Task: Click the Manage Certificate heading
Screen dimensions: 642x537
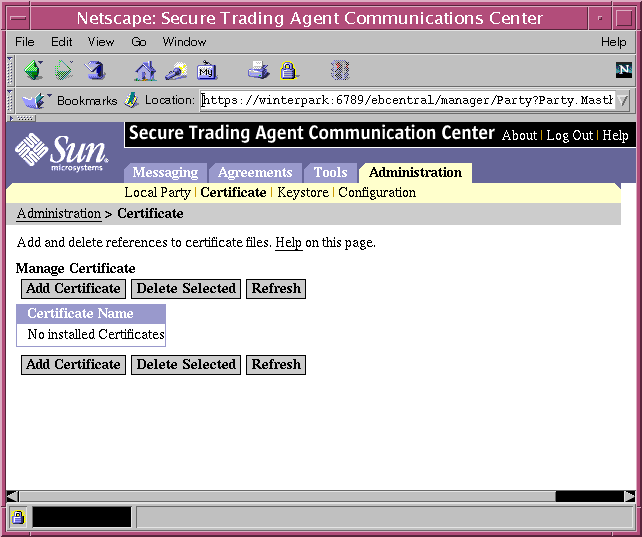Action: point(76,268)
